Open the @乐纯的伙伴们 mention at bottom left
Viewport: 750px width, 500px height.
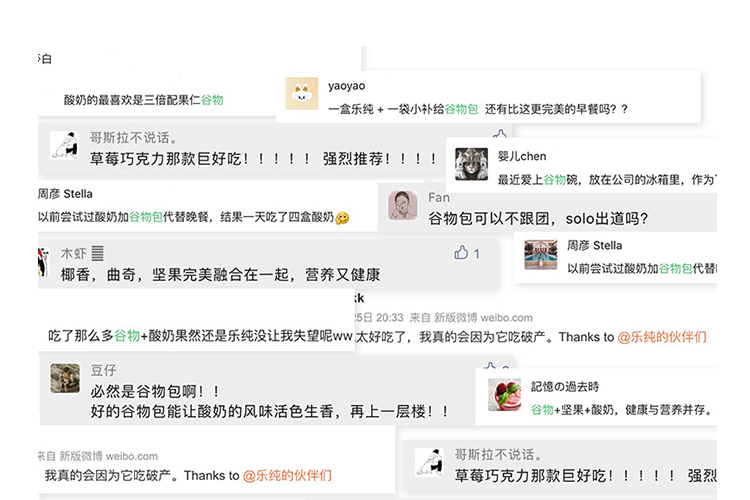(287, 476)
